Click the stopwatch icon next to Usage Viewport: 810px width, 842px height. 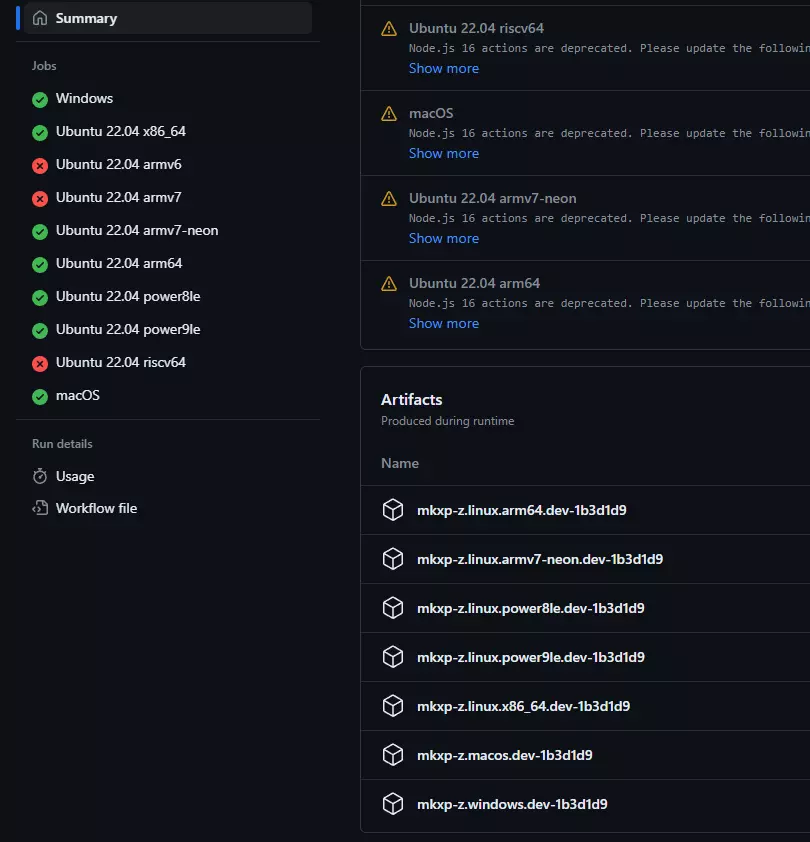[x=40, y=477]
